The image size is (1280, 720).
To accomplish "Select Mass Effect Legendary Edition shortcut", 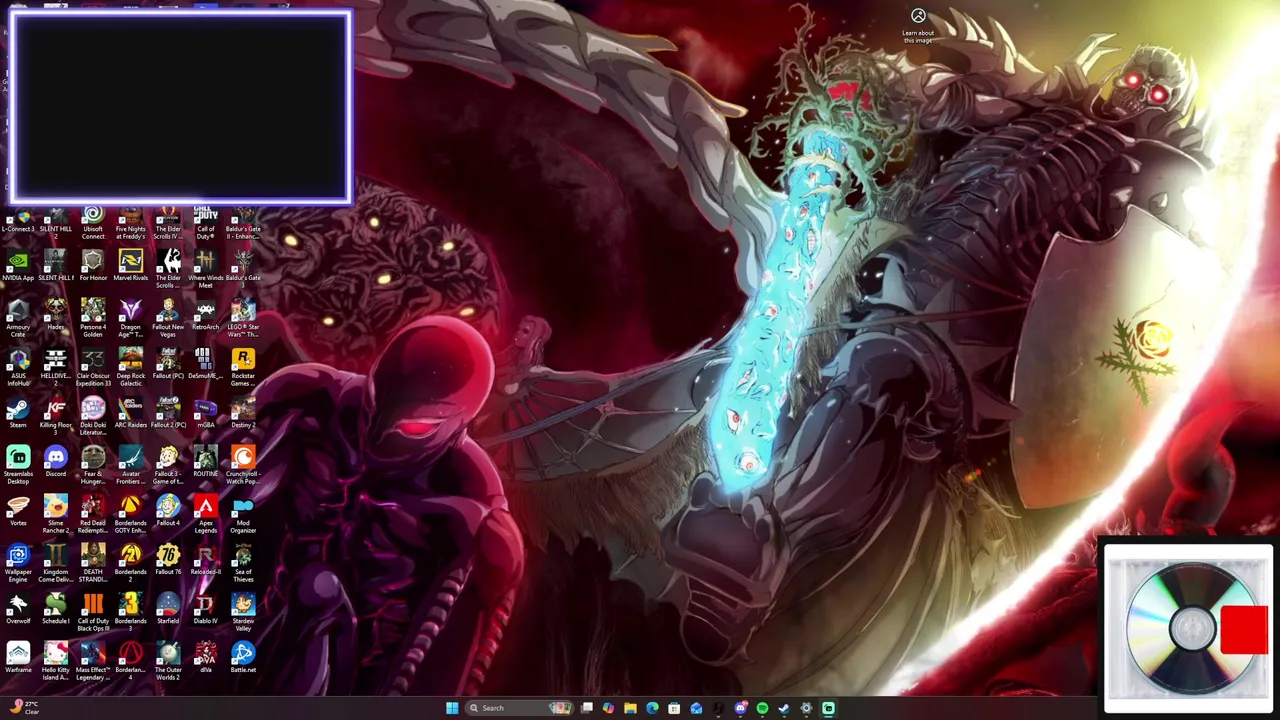I will pyautogui.click(x=93, y=662).
